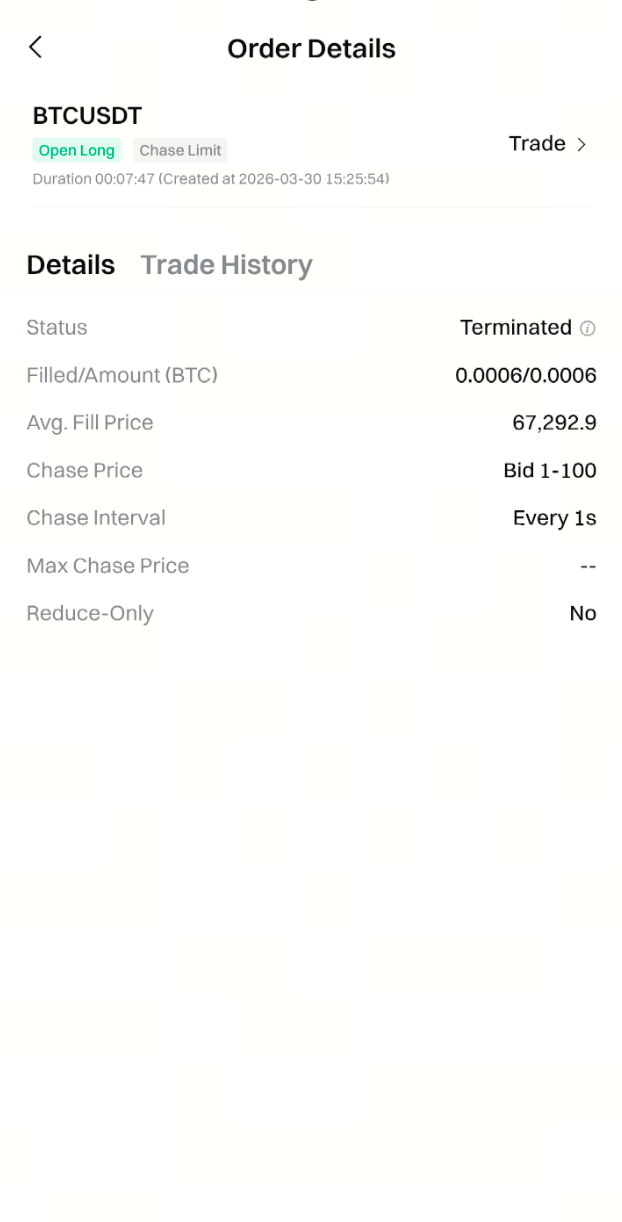The height and width of the screenshot is (1222, 622).
Task: Select the Details tab
Action: (71, 265)
